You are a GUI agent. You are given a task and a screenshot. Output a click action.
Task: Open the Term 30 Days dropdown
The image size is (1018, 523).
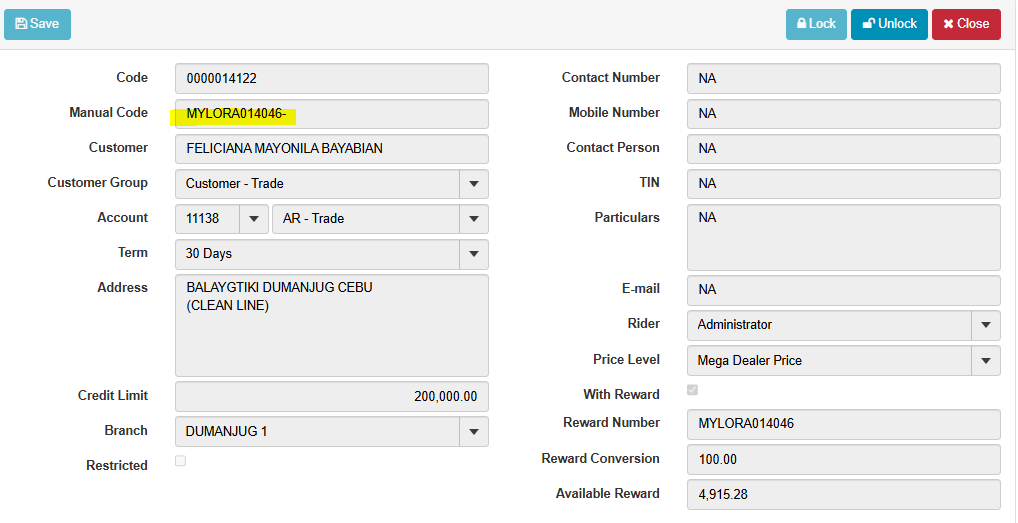tap(473, 254)
